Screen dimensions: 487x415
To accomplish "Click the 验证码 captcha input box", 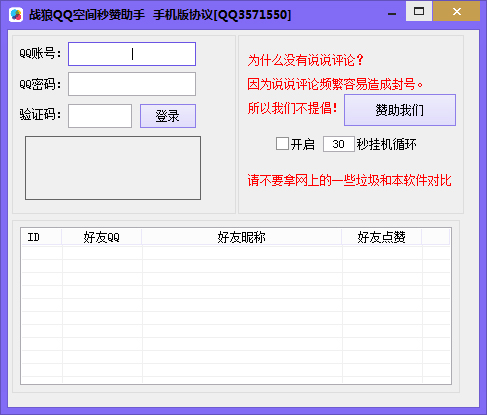I will (x=100, y=116).
